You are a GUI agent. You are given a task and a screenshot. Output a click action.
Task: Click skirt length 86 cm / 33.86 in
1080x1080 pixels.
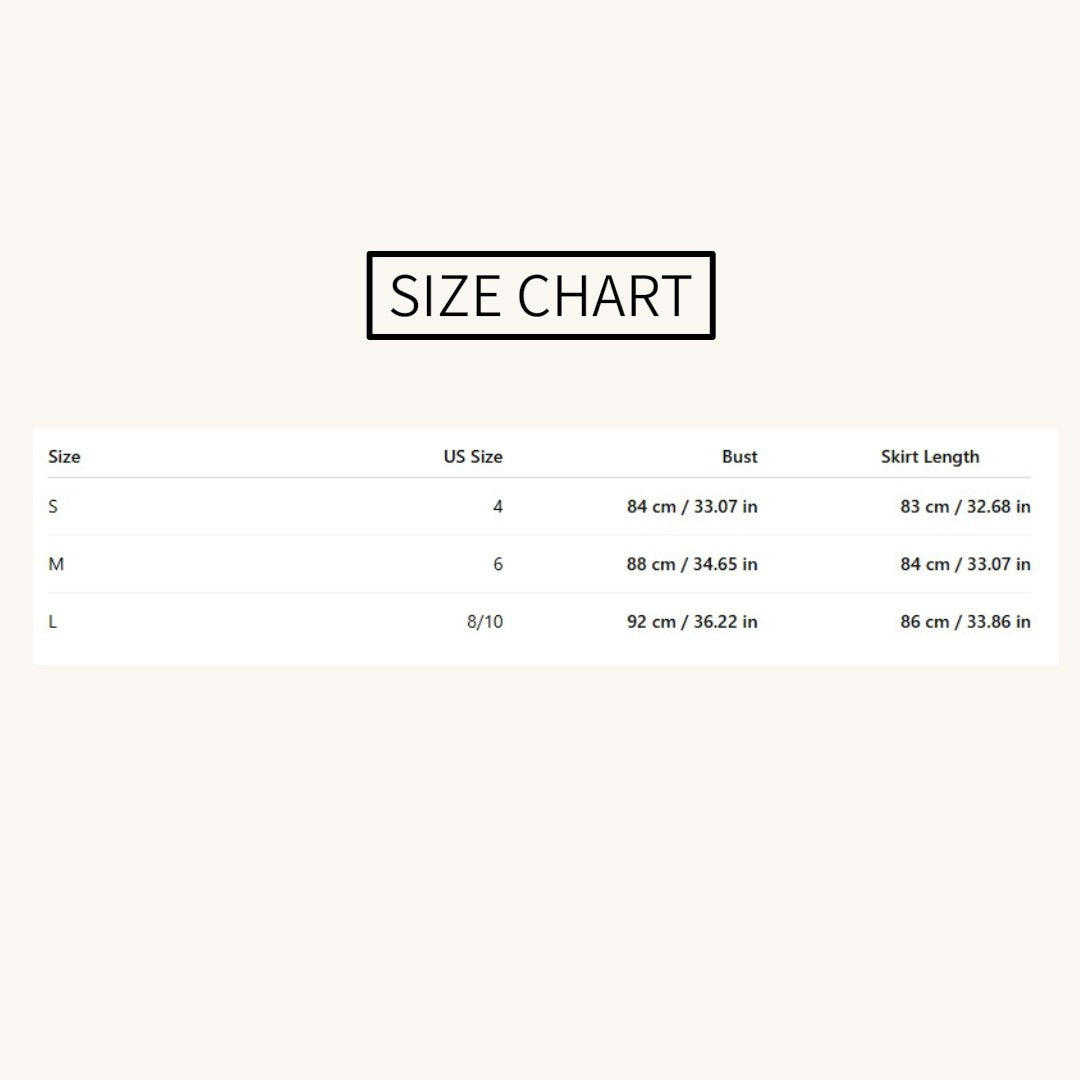(x=965, y=622)
